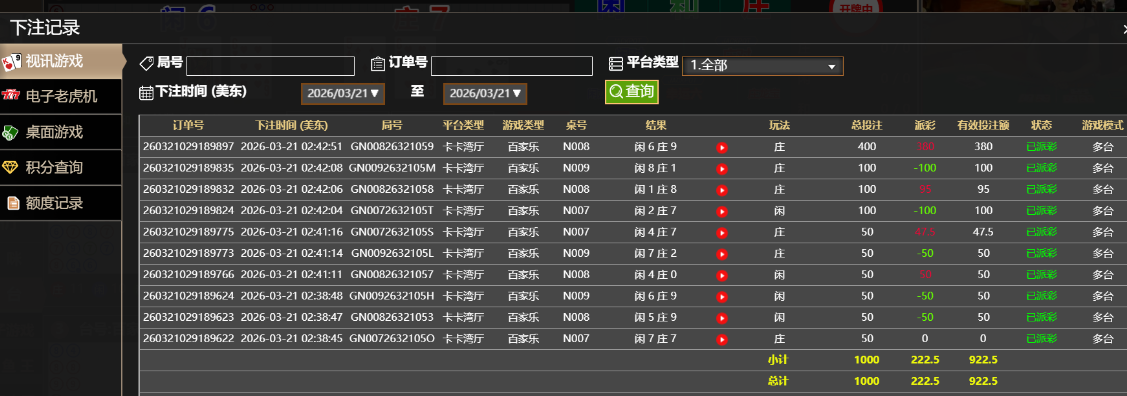Screen dimensions: 1127x396
Task: Play replay for order 260321029189773
Action: point(722,254)
